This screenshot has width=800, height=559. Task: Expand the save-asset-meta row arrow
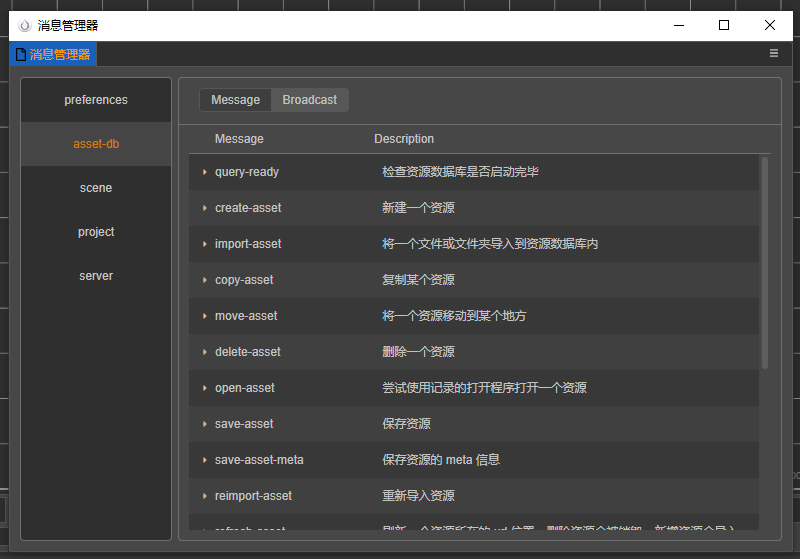click(205, 460)
